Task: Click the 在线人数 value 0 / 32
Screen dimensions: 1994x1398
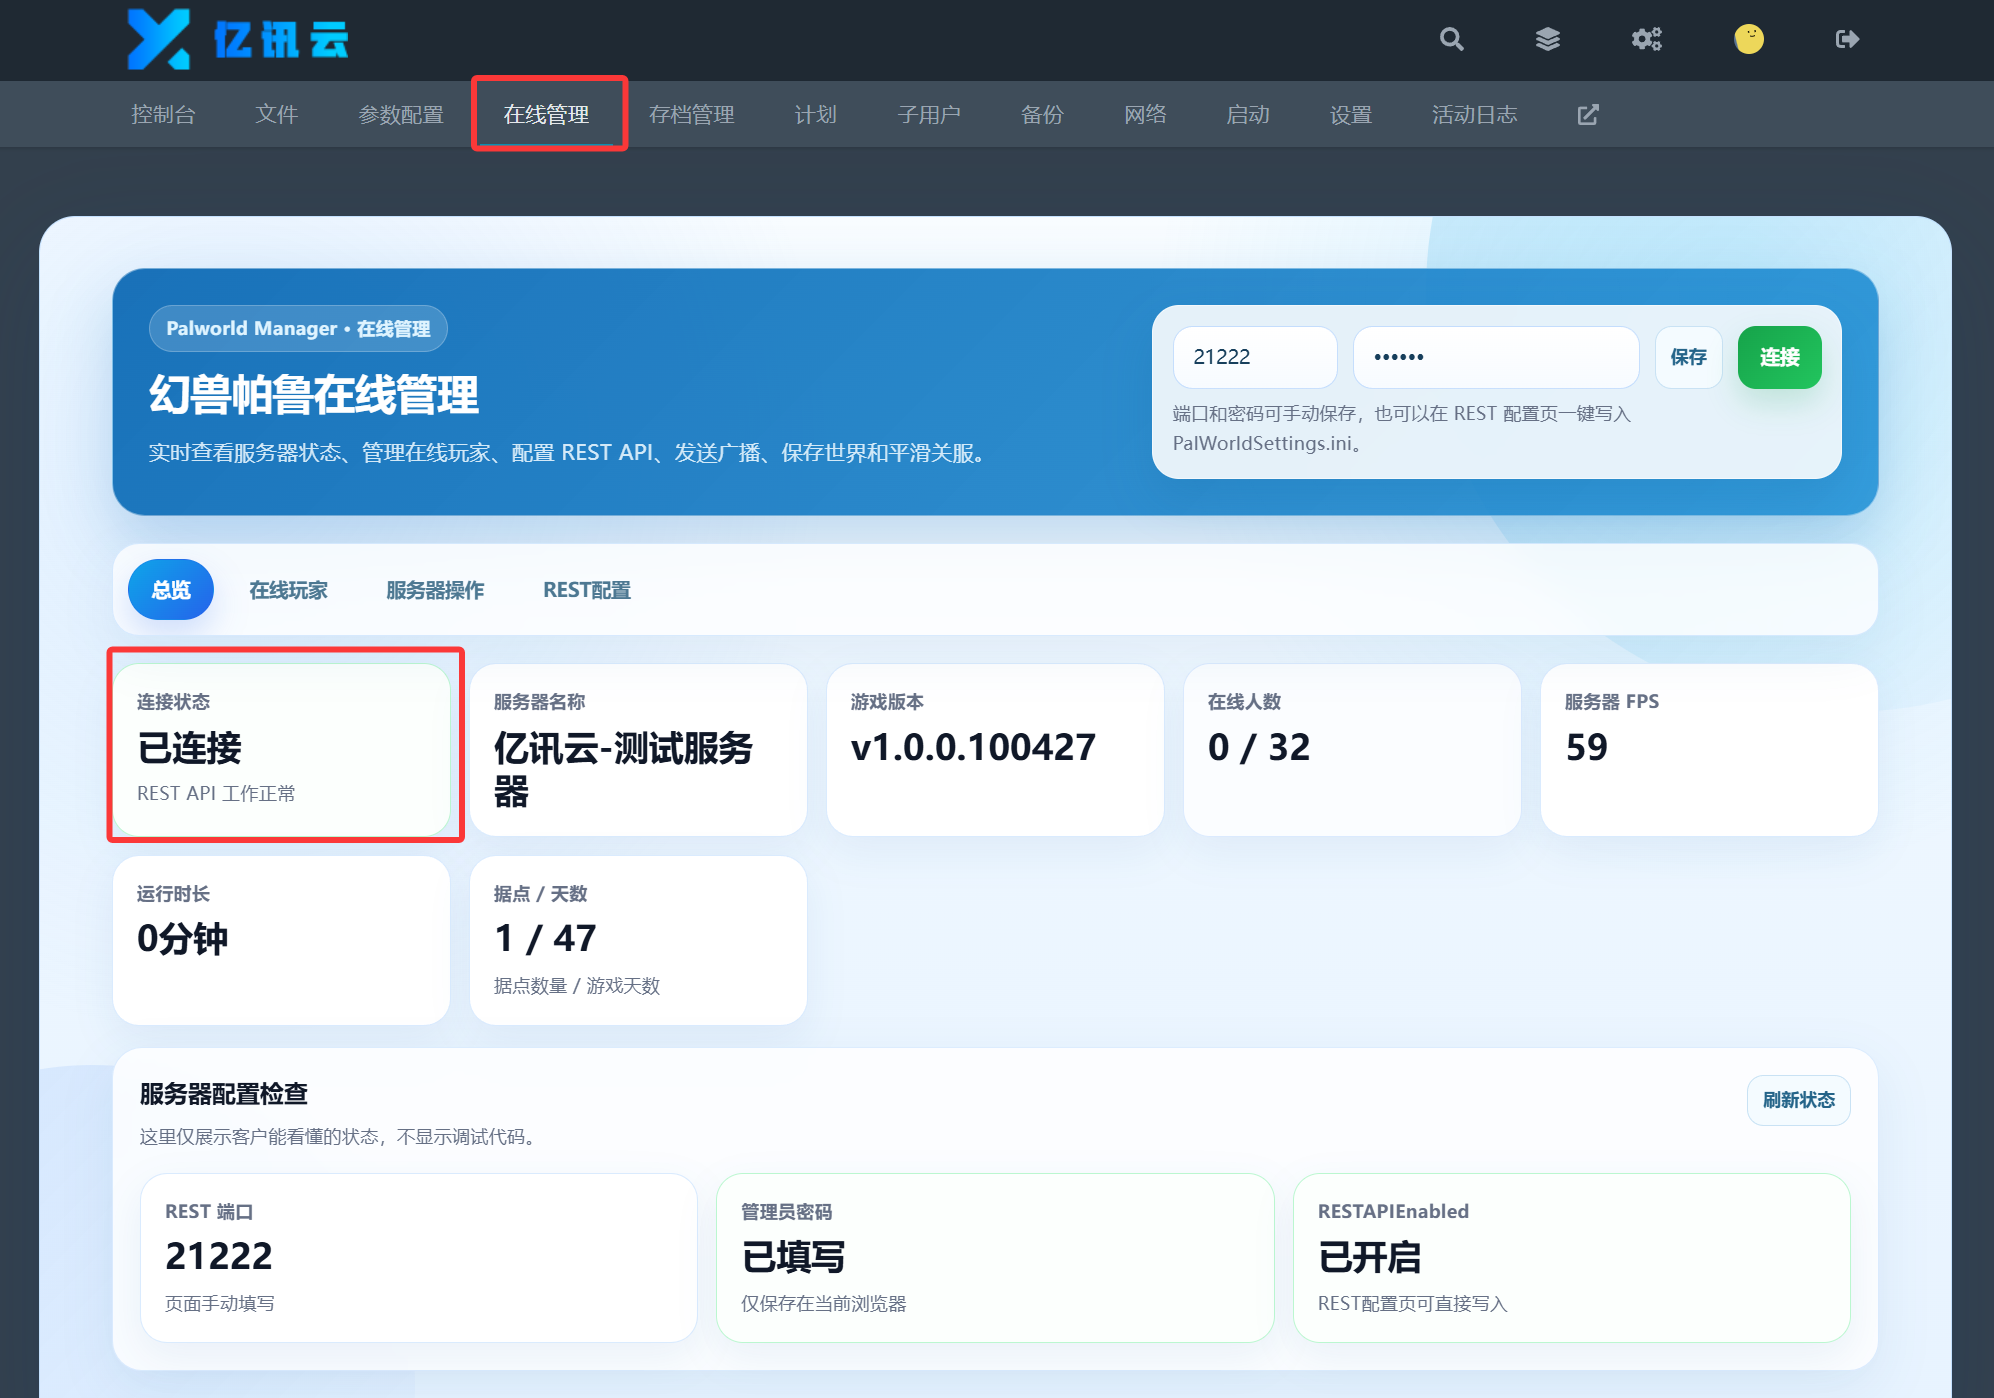Action: click(1259, 747)
